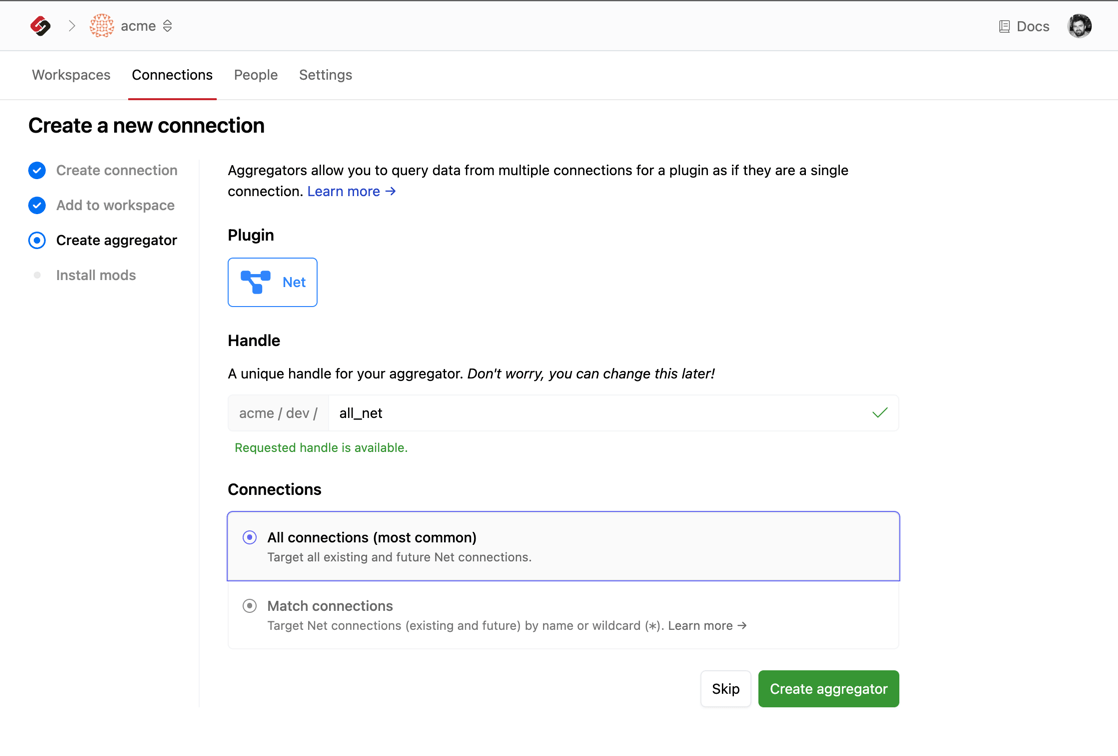1118x756 pixels.
Task: Open the user profile avatar
Action: [1079, 26]
